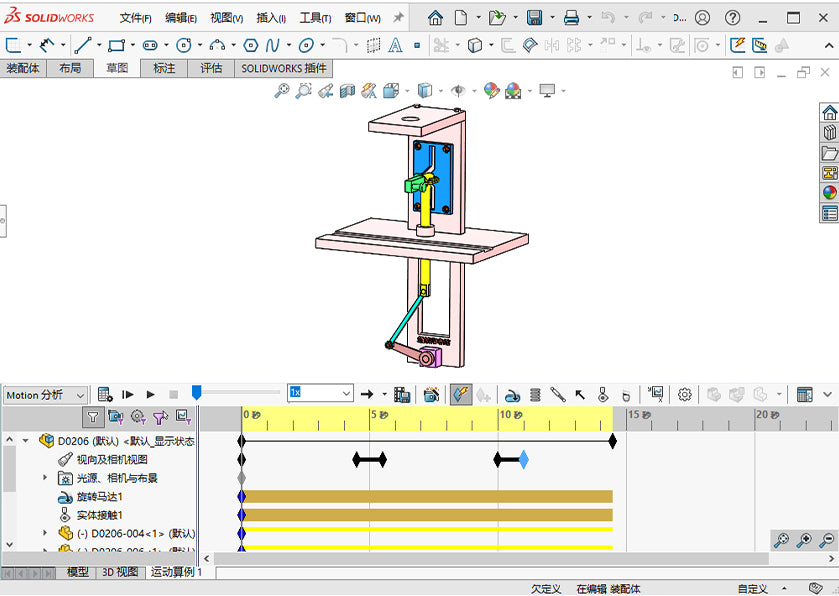This screenshot has width=839, height=596.
Task: Click the playback time slider handle
Action: [196, 393]
